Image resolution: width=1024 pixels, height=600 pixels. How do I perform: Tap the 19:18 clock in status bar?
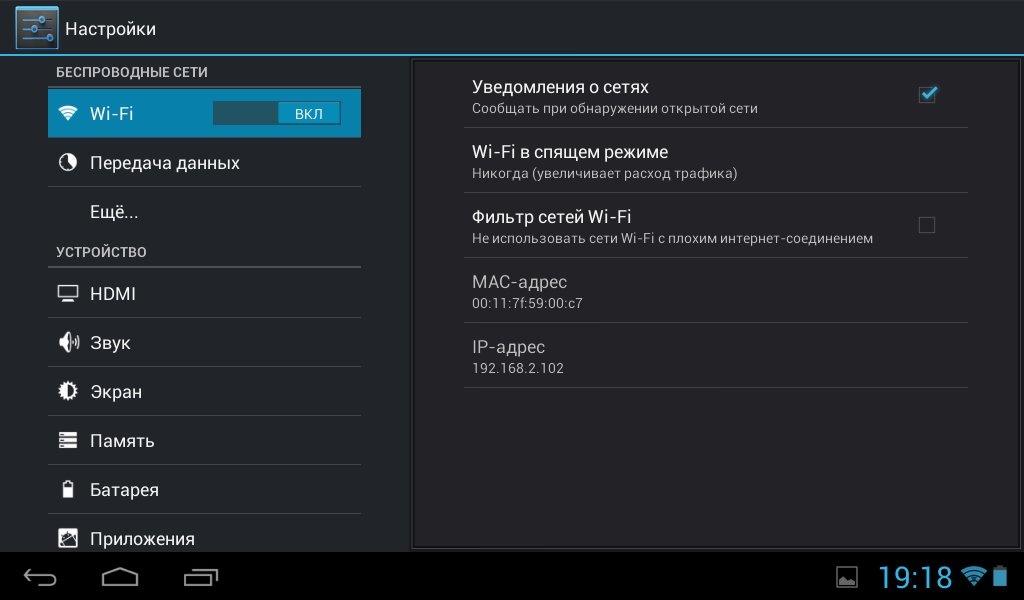915,577
